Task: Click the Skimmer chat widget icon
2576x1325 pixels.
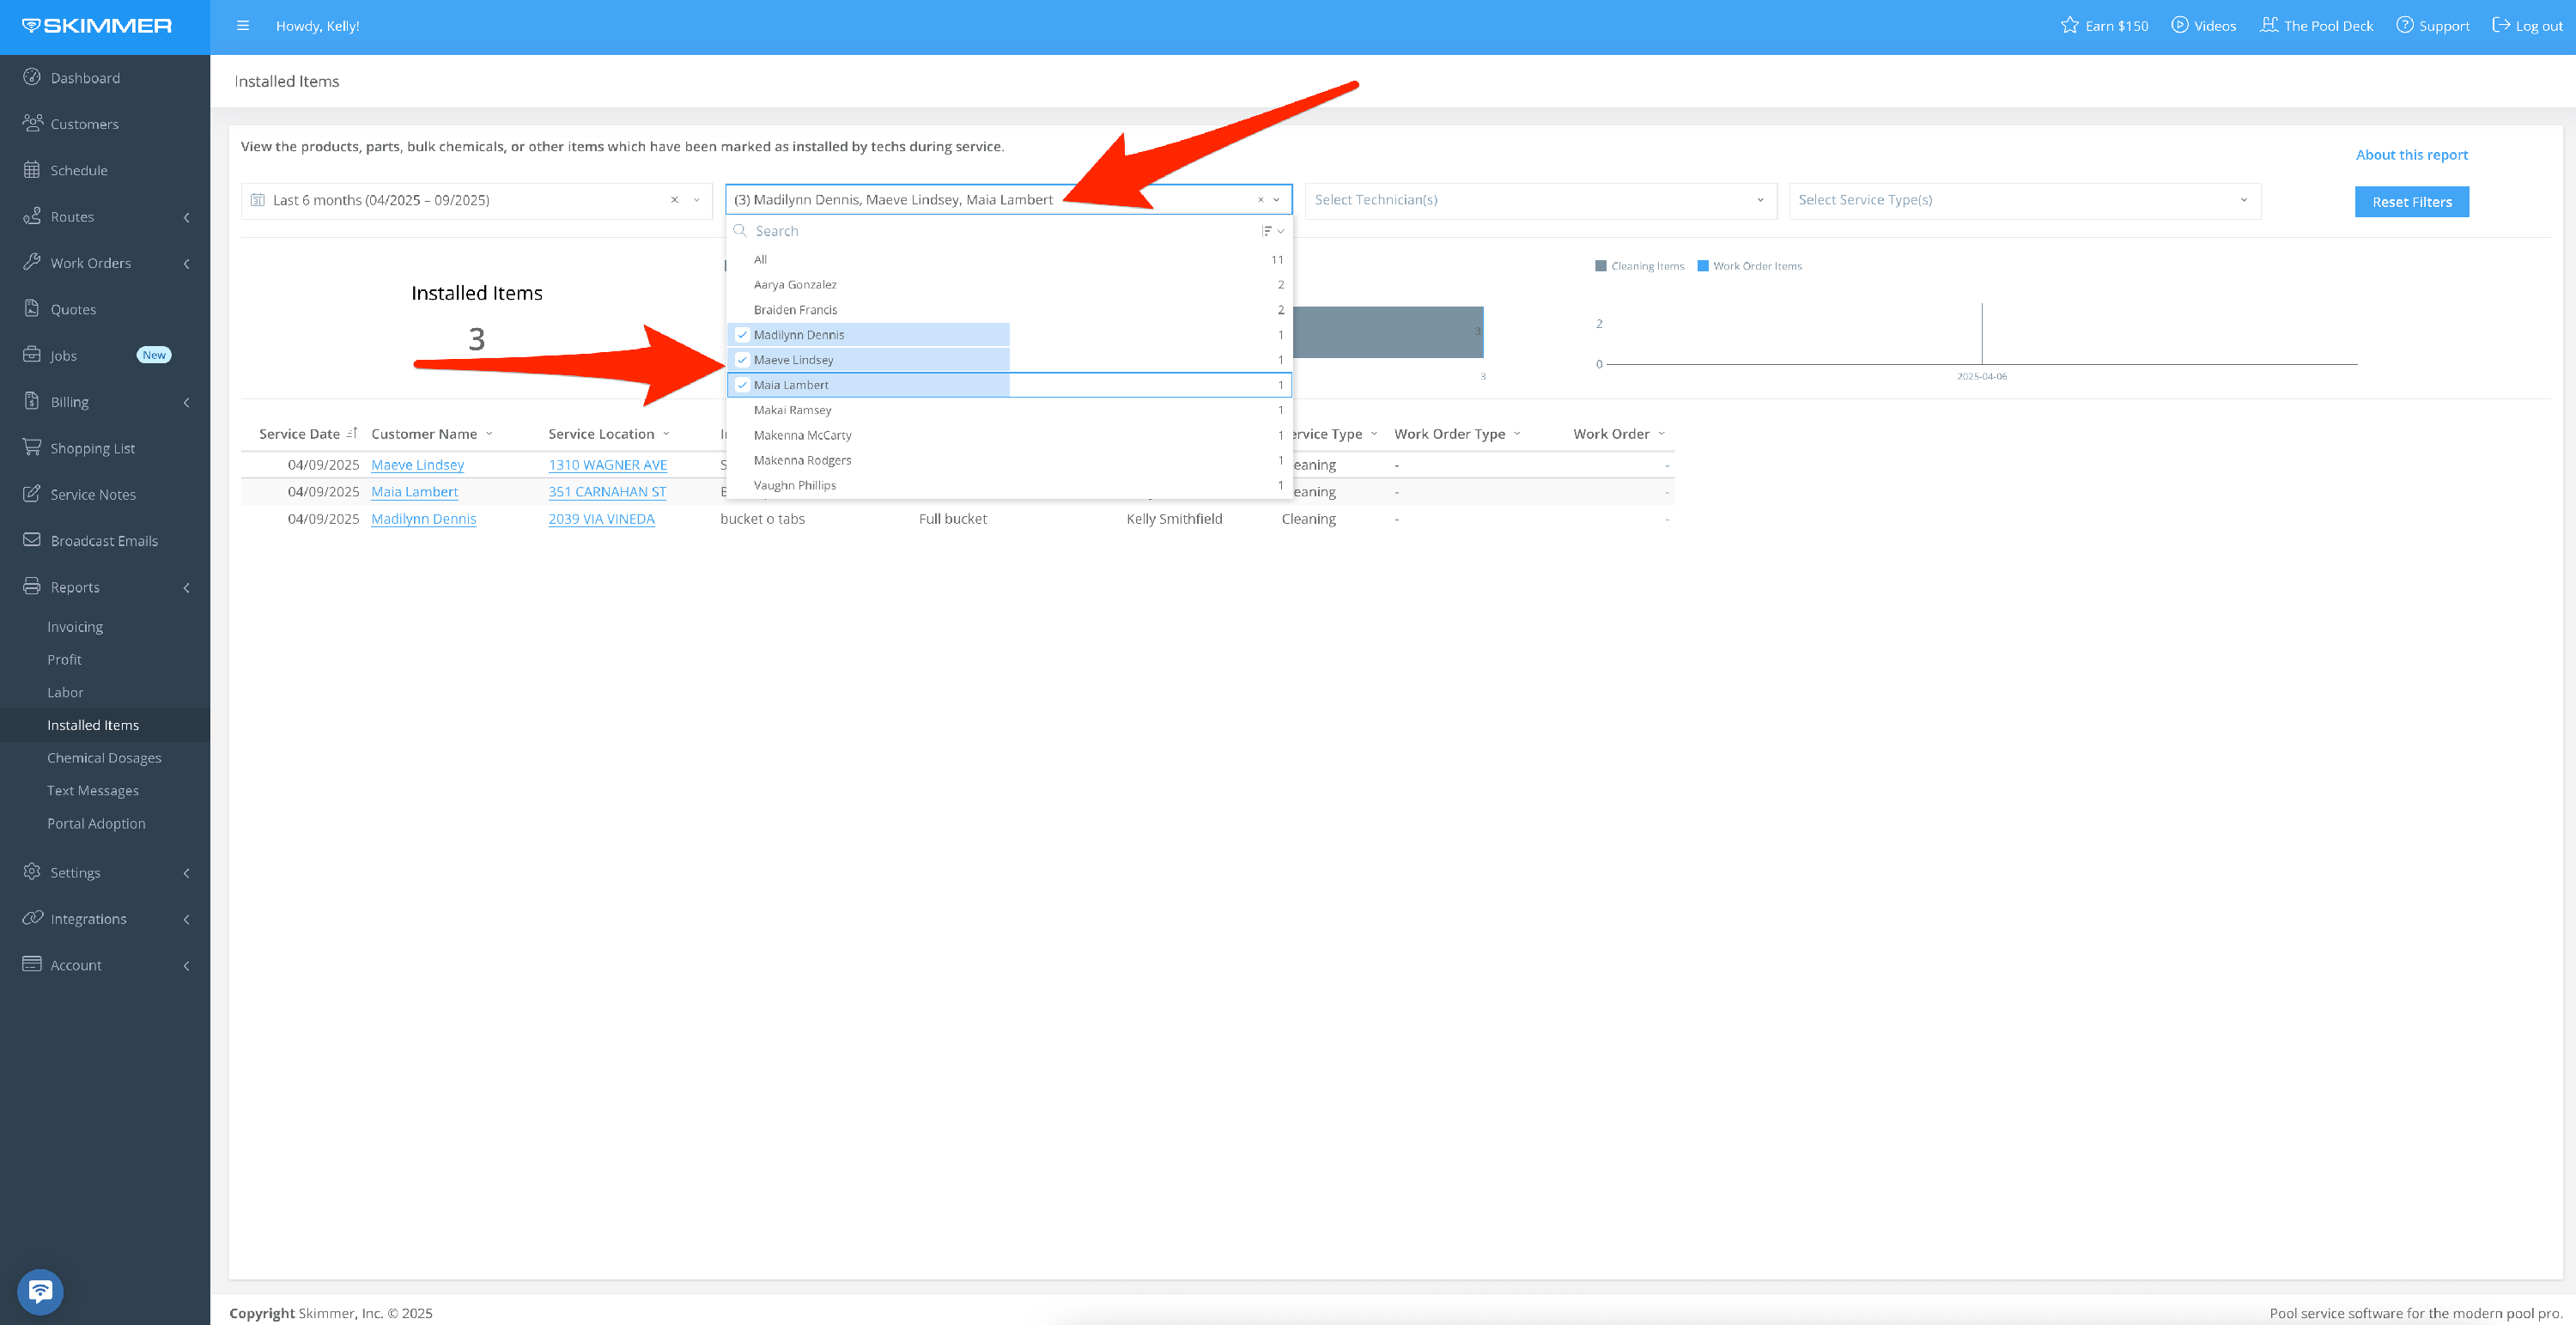Action: 40,1291
